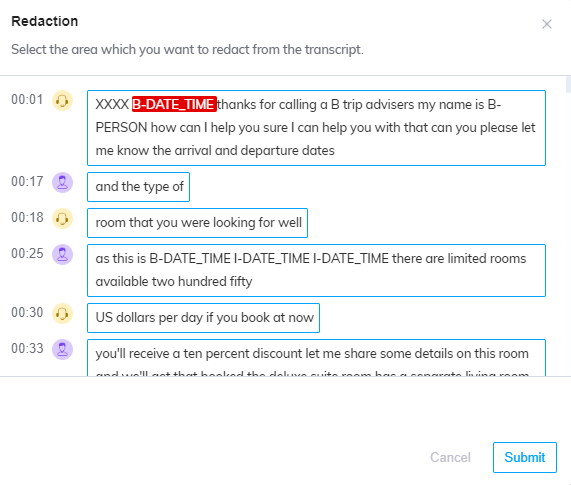Click the 00:33 timestamp
Image resolution: width=571 pixels, height=485 pixels.
[27, 348]
